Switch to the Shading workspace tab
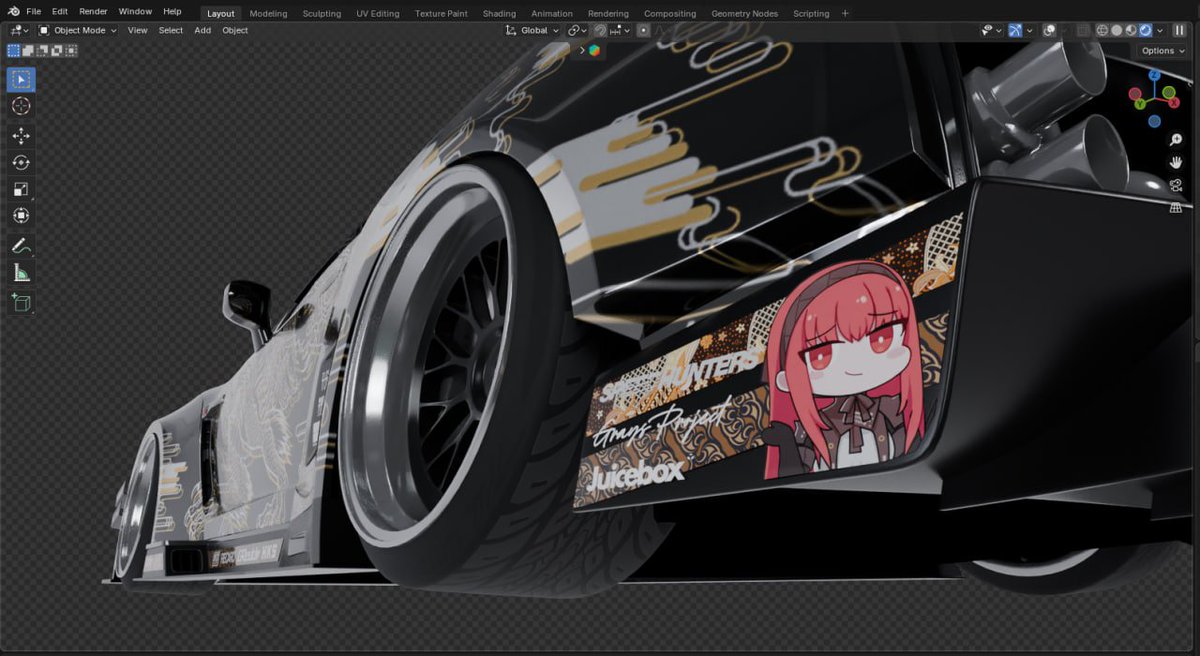1200x656 pixels. [499, 13]
